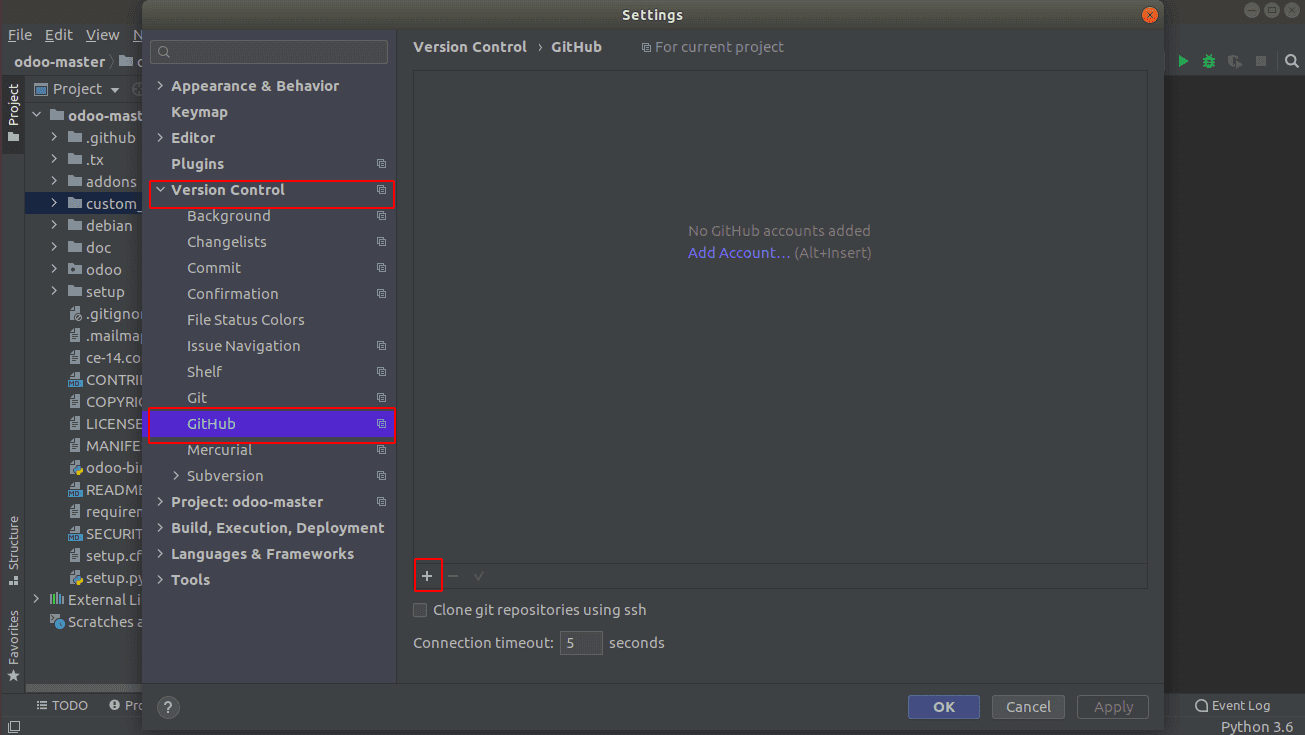The image size is (1305, 735).
Task: Apply settings with the OK button
Action: coord(943,707)
